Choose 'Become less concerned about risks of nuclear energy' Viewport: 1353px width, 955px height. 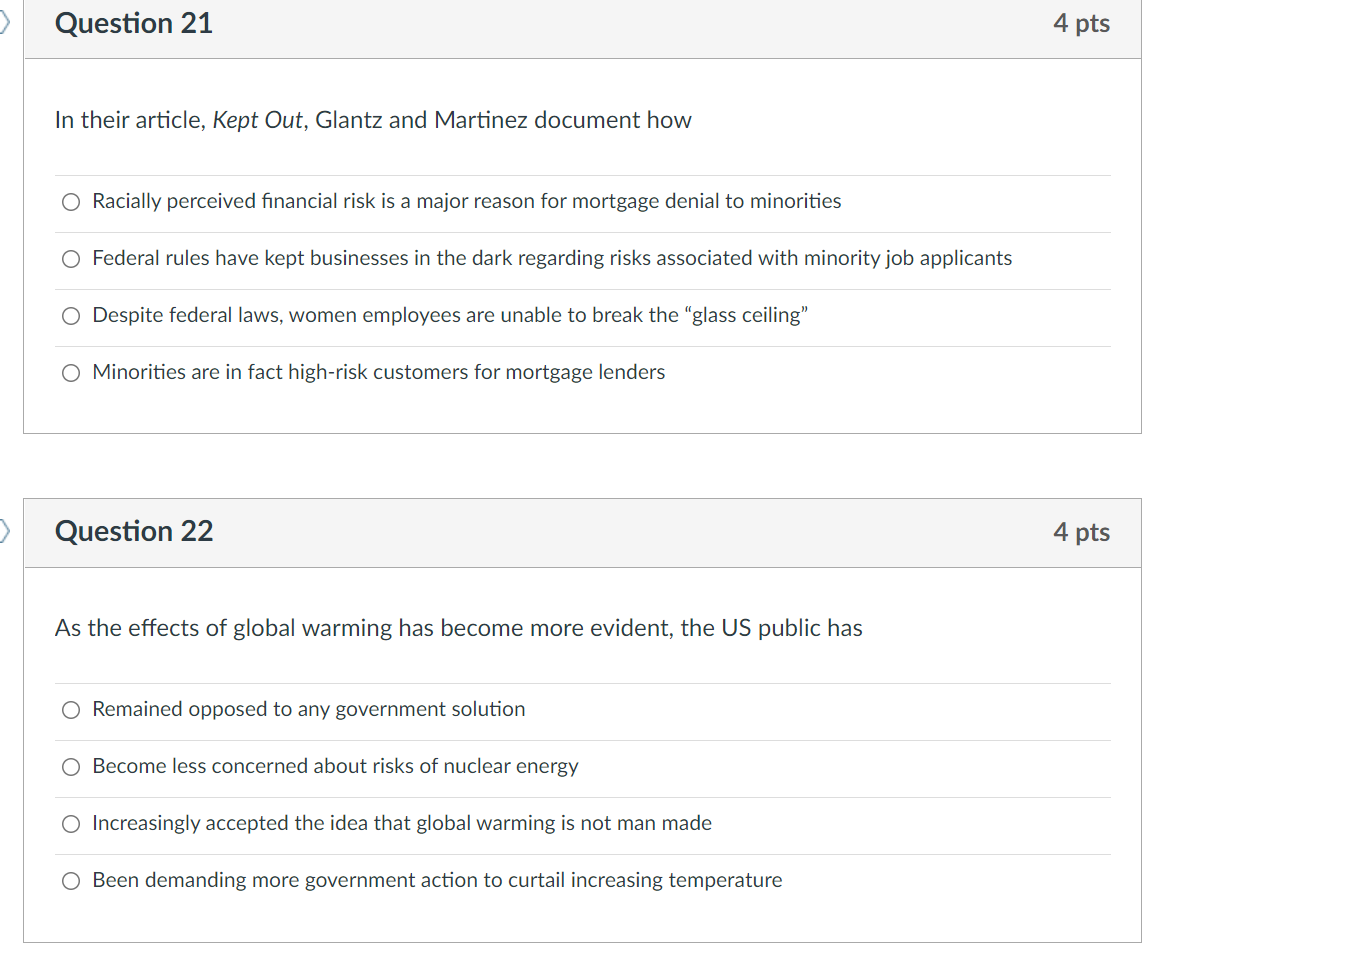point(70,767)
